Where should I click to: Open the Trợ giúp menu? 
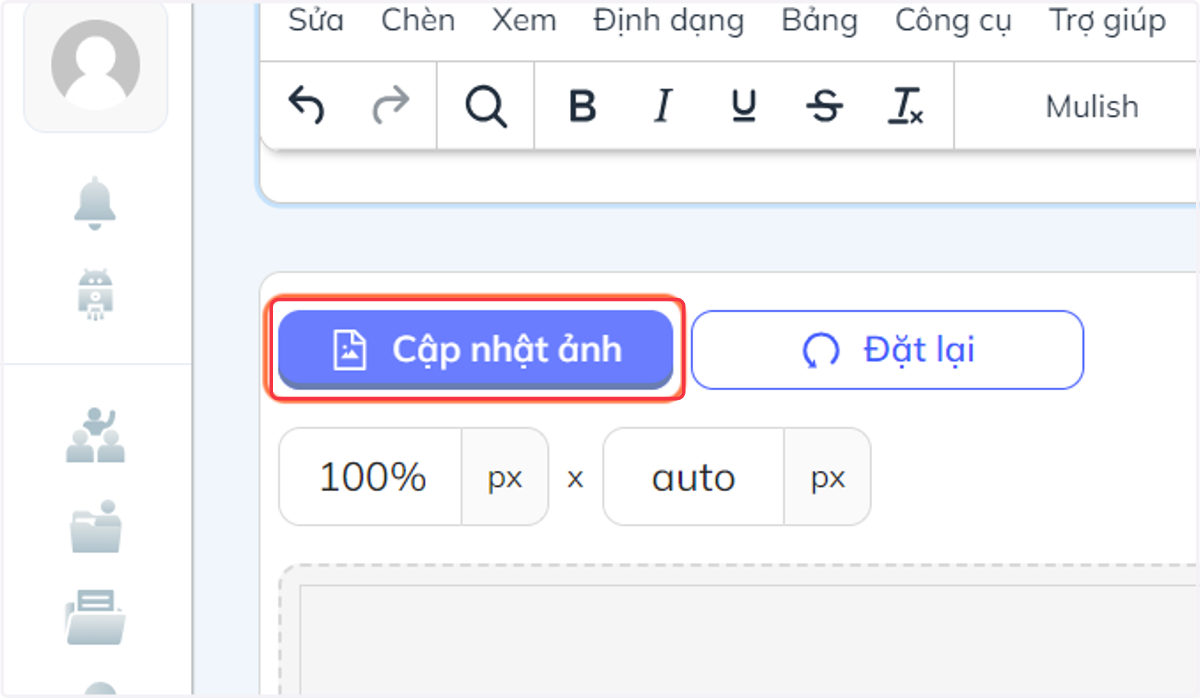click(x=1107, y=20)
